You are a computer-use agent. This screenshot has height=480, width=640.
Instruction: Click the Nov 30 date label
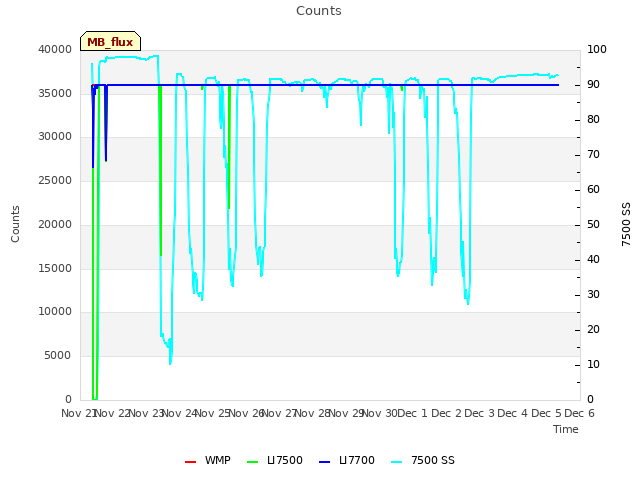(x=380, y=413)
